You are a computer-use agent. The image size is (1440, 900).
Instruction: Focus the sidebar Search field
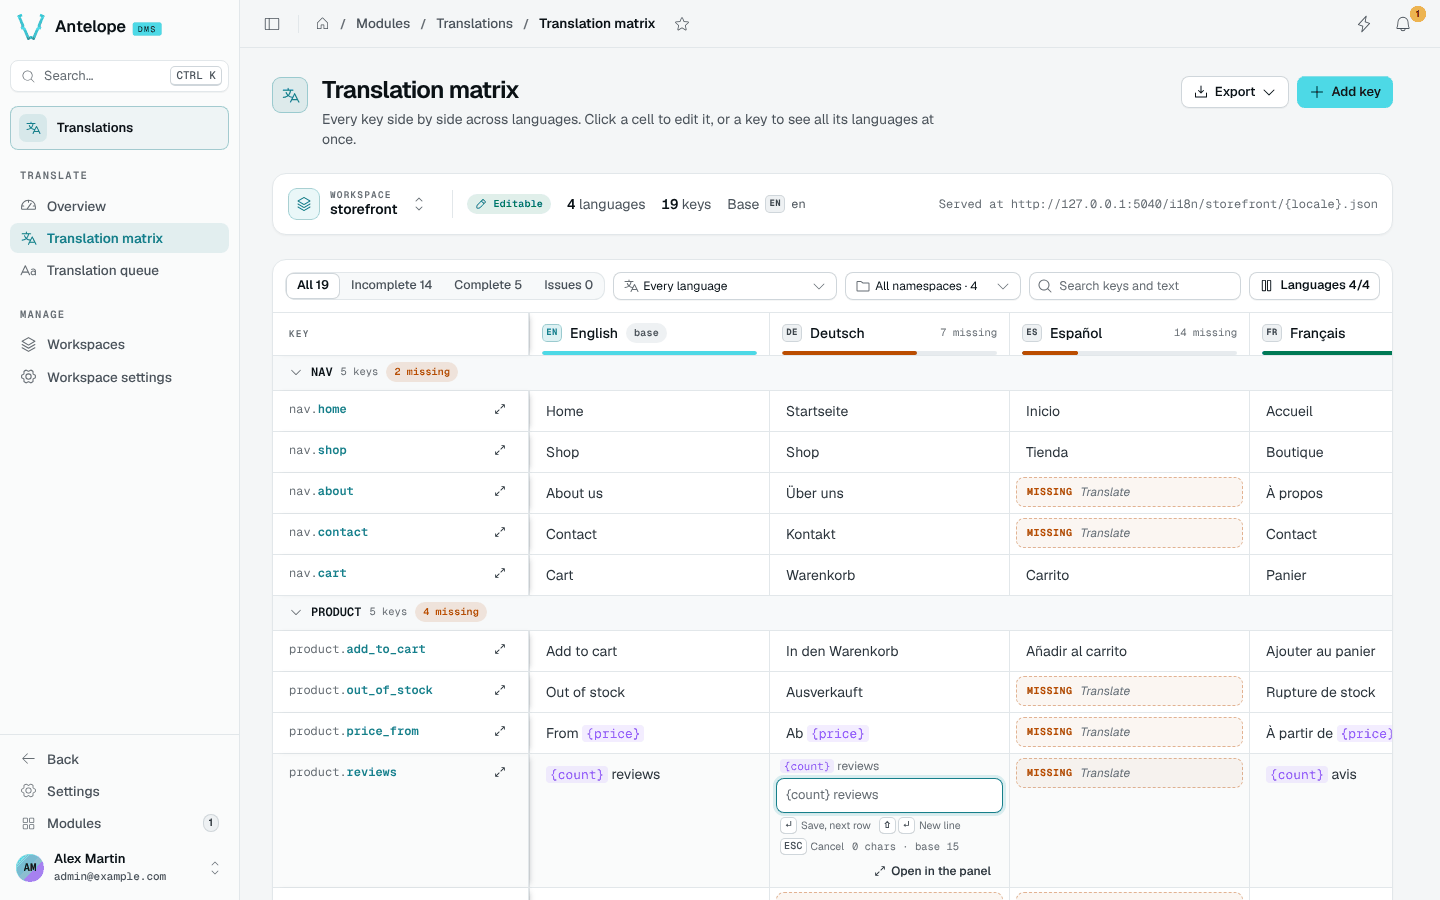click(120, 76)
